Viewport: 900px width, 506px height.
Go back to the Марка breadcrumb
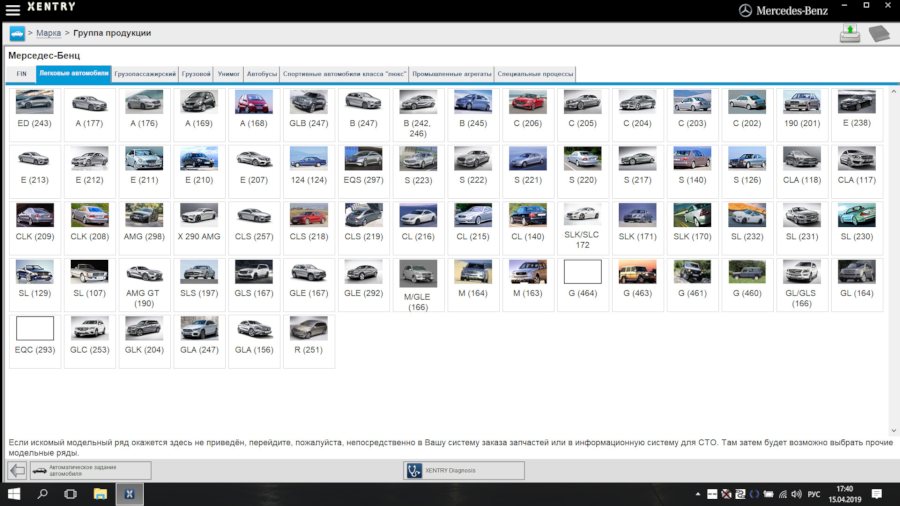pyautogui.click(x=48, y=33)
